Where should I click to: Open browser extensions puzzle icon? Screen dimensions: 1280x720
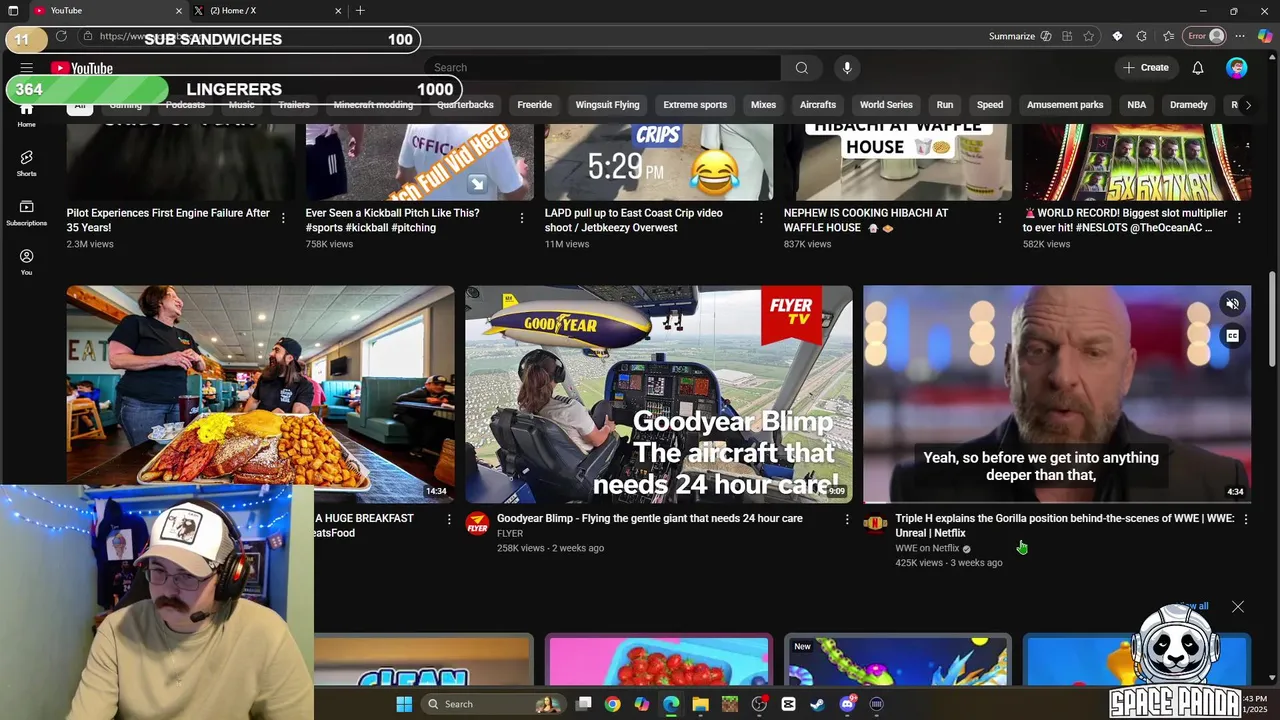coord(1141,36)
